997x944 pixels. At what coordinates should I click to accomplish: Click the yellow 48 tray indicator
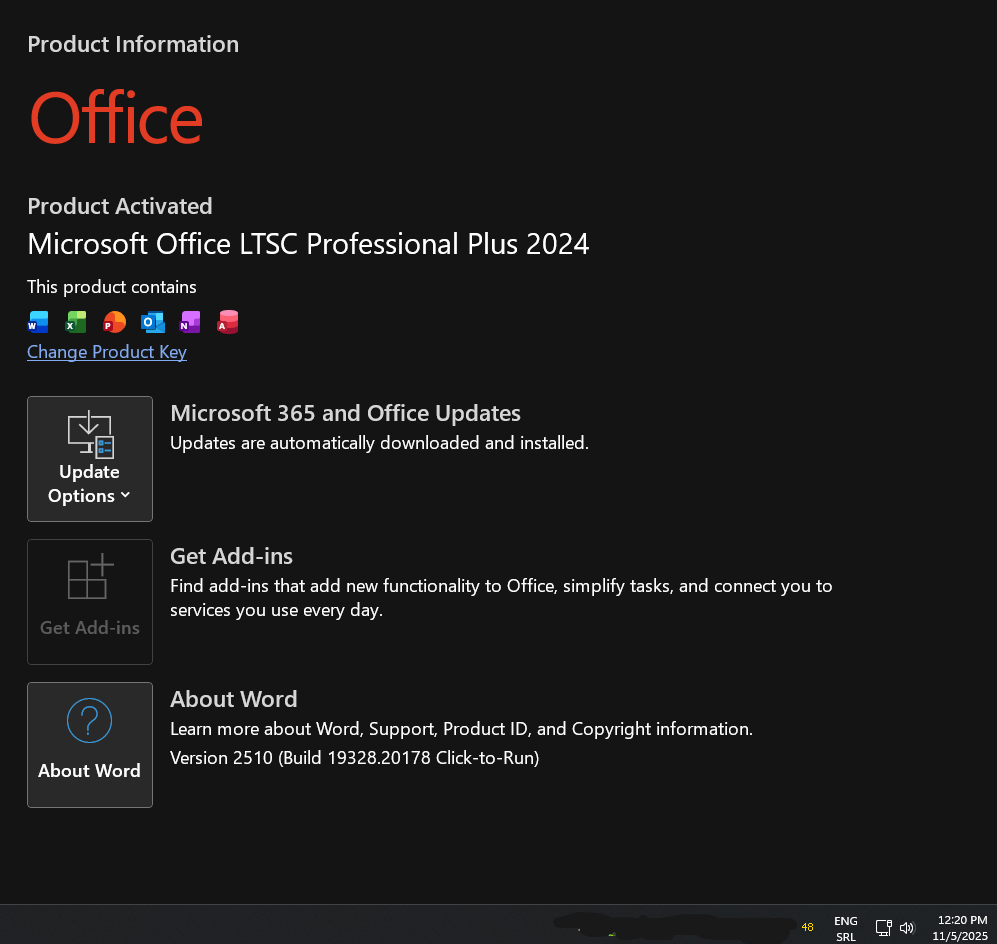[808, 927]
